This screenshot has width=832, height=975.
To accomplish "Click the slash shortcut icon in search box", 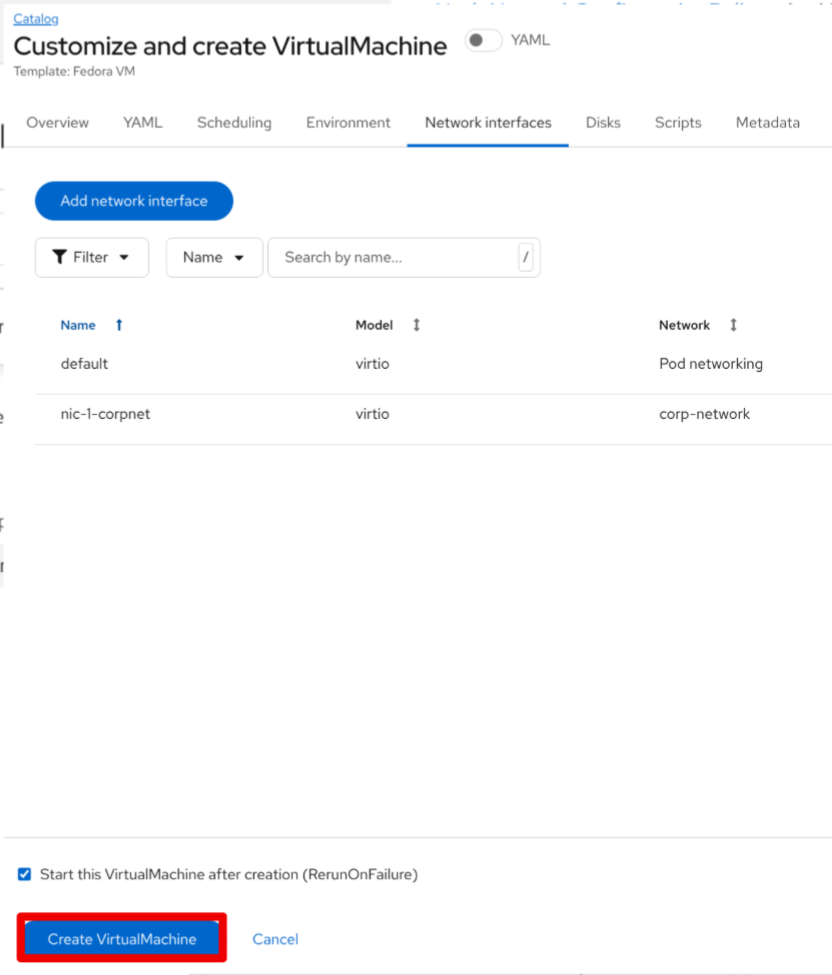I will point(526,257).
